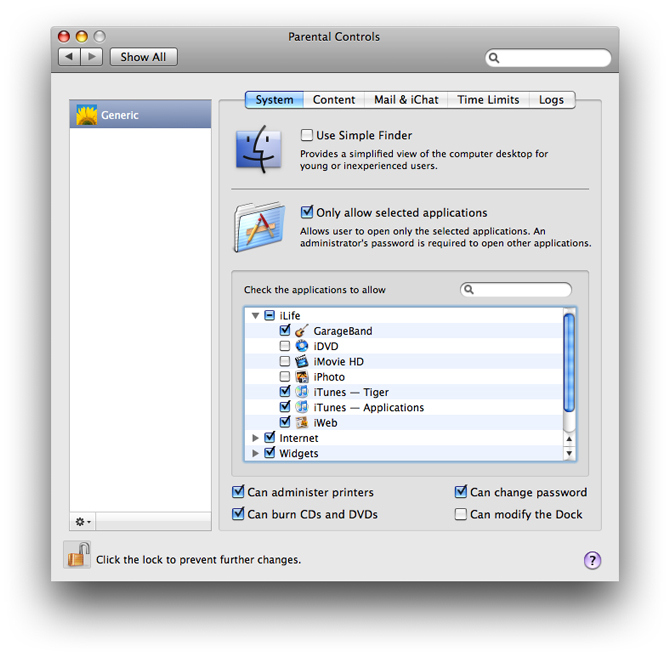Go back with the left arrow button
Viewport: 670px width, 656px height.
tap(69, 56)
